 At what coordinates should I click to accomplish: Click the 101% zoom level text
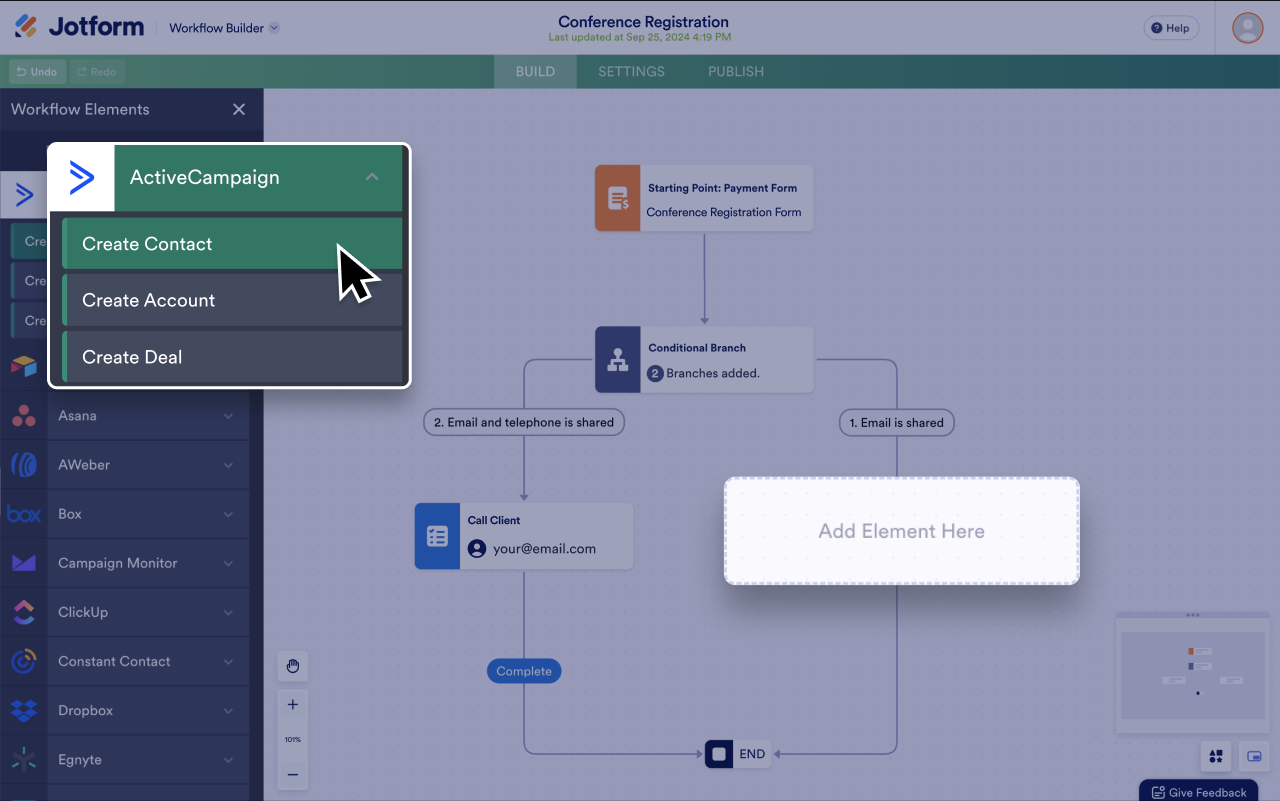coord(293,739)
